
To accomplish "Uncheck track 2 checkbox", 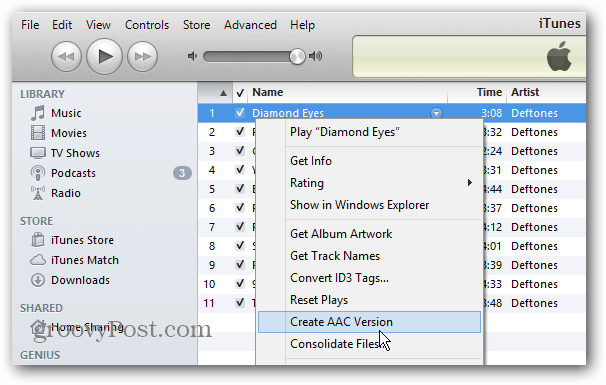I will [240, 132].
